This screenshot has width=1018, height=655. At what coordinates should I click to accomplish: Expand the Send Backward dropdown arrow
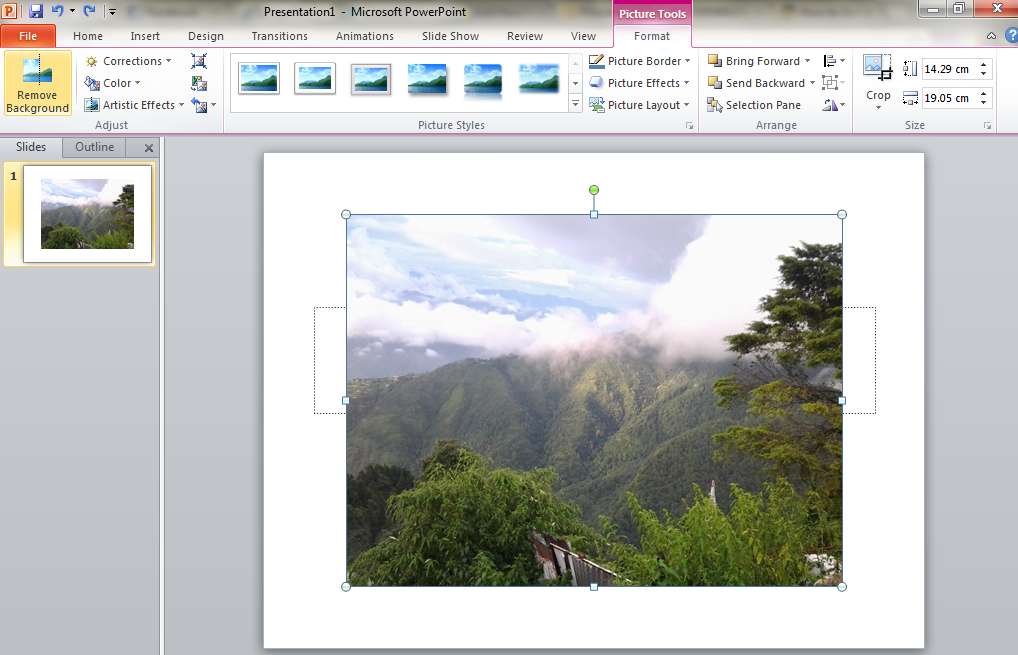(812, 83)
